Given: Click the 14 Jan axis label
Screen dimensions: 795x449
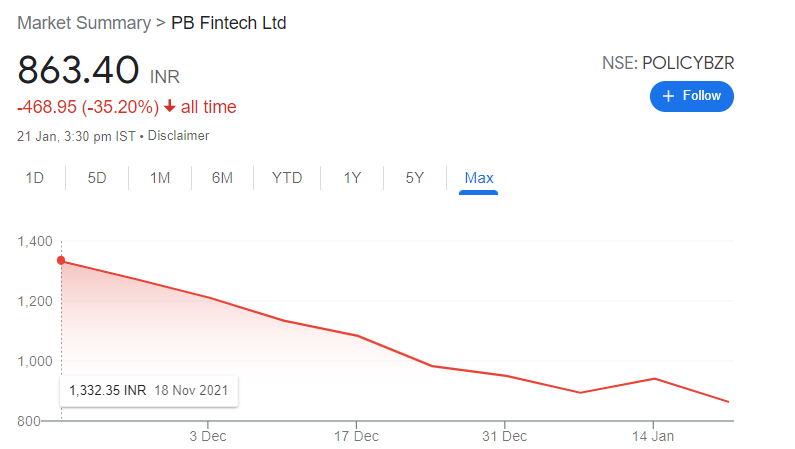Looking at the screenshot, I should click(653, 436).
